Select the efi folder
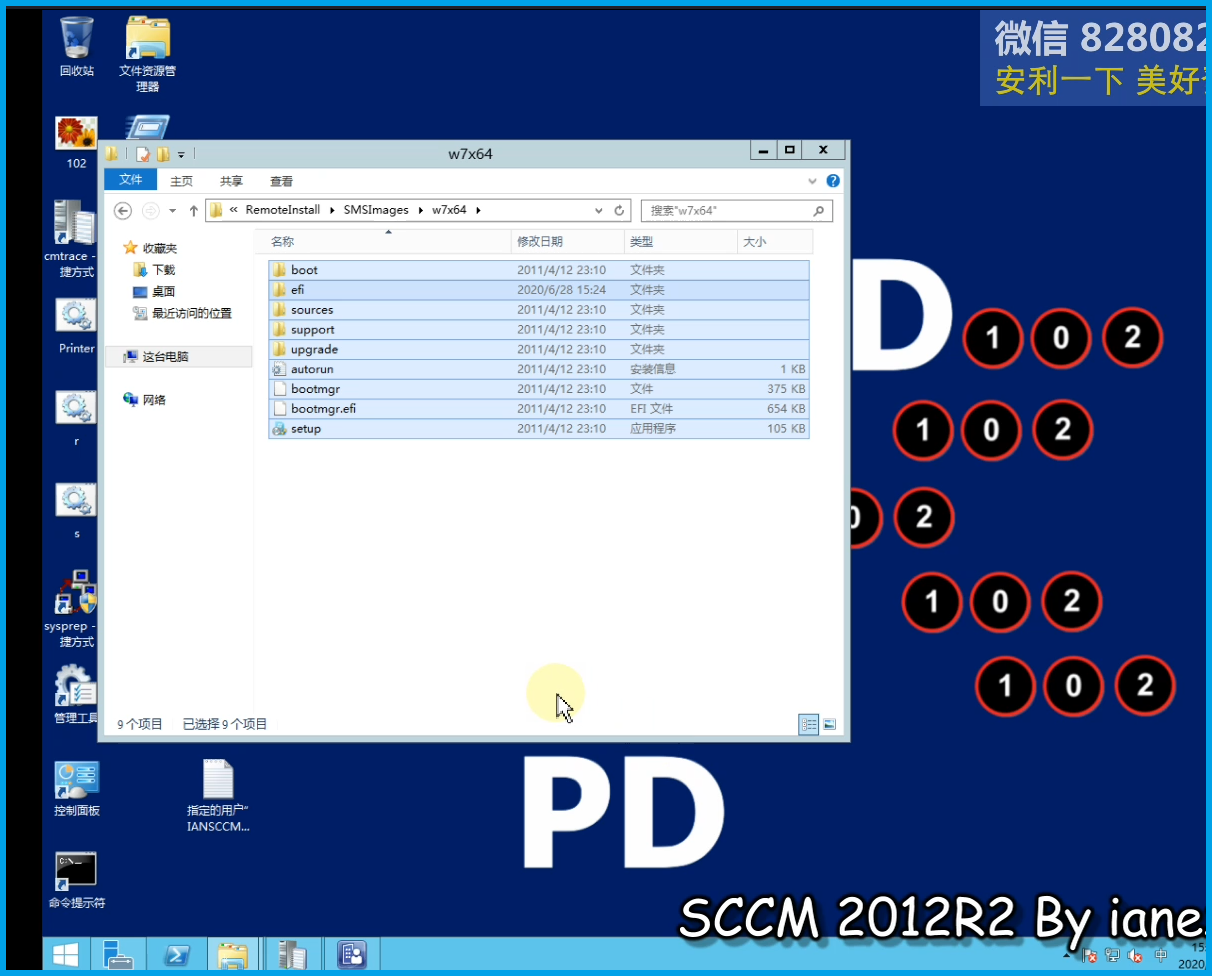Image resolution: width=1212 pixels, height=976 pixels. click(538, 290)
